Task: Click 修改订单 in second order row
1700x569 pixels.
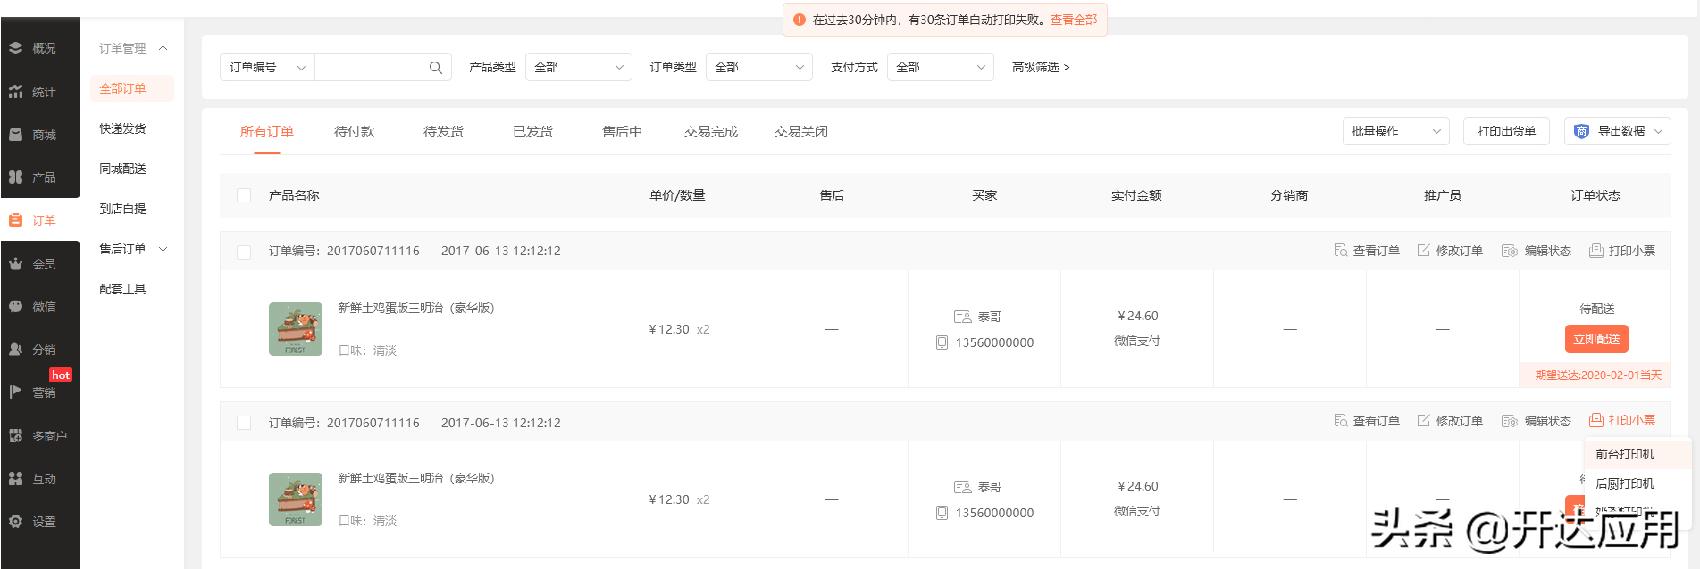Action: (x=1450, y=421)
